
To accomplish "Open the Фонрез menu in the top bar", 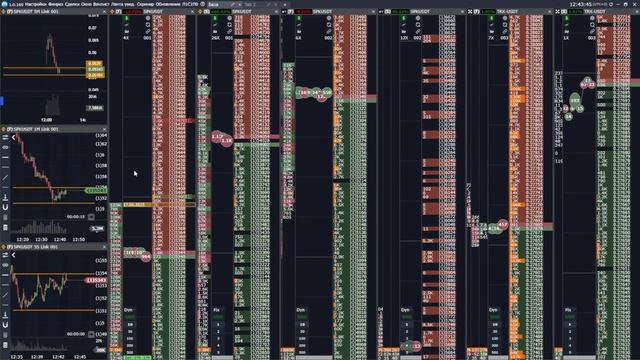I will pyautogui.click(x=56, y=4).
